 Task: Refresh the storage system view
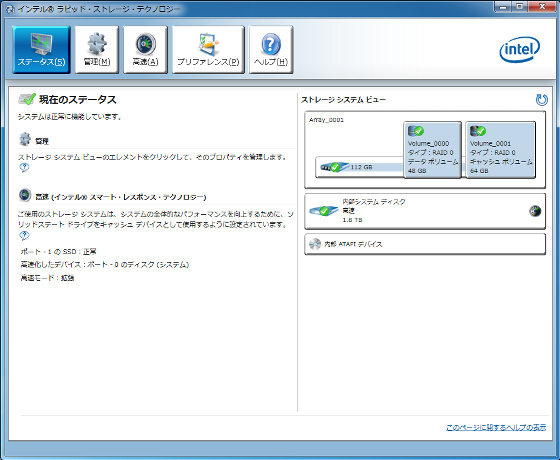(x=541, y=100)
